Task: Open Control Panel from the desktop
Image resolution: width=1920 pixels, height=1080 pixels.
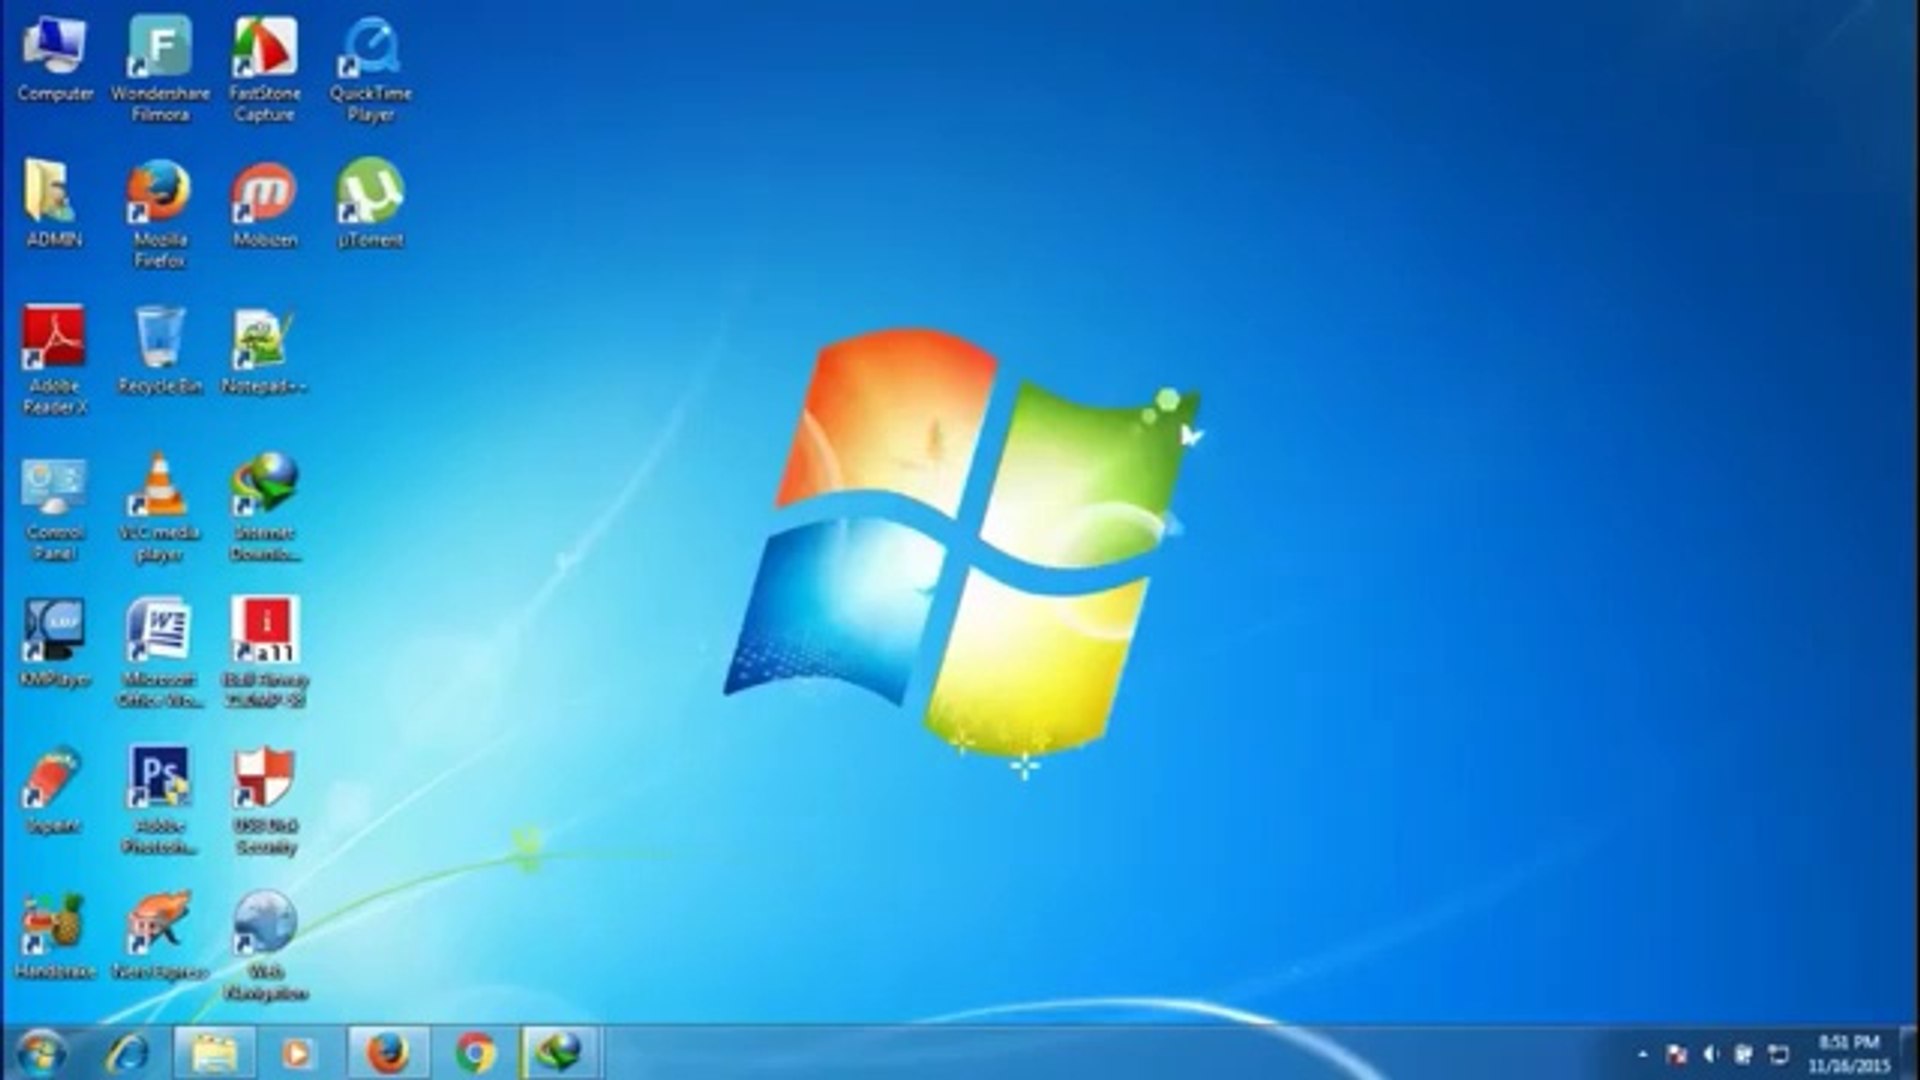Action: click(56, 485)
